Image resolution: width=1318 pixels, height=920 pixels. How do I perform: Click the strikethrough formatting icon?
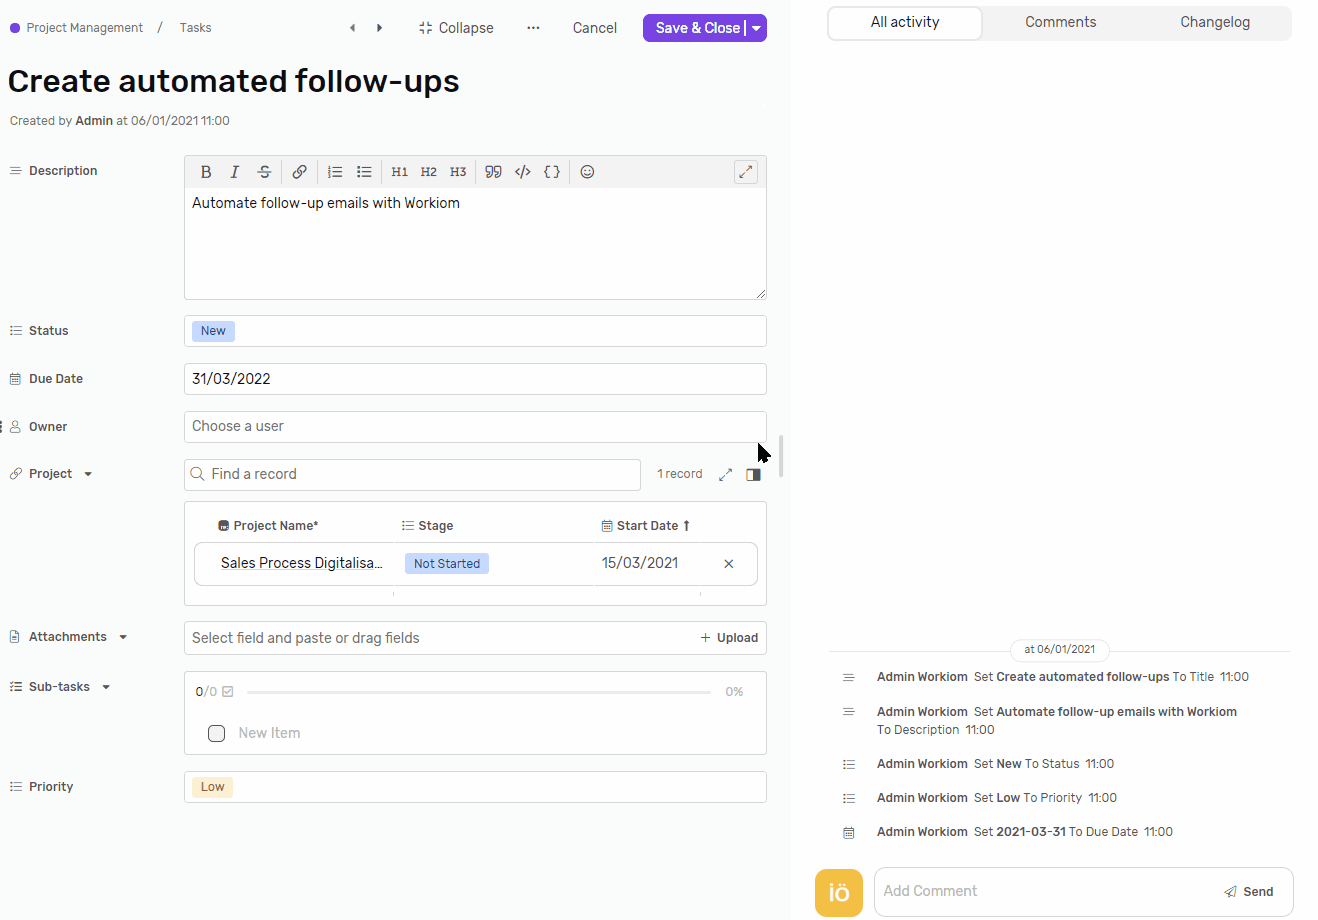pos(264,172)
